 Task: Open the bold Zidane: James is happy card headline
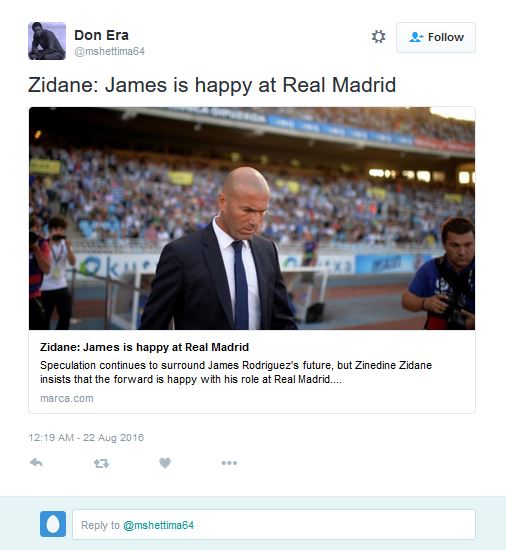pyautogui.click(x=144, y=347)
